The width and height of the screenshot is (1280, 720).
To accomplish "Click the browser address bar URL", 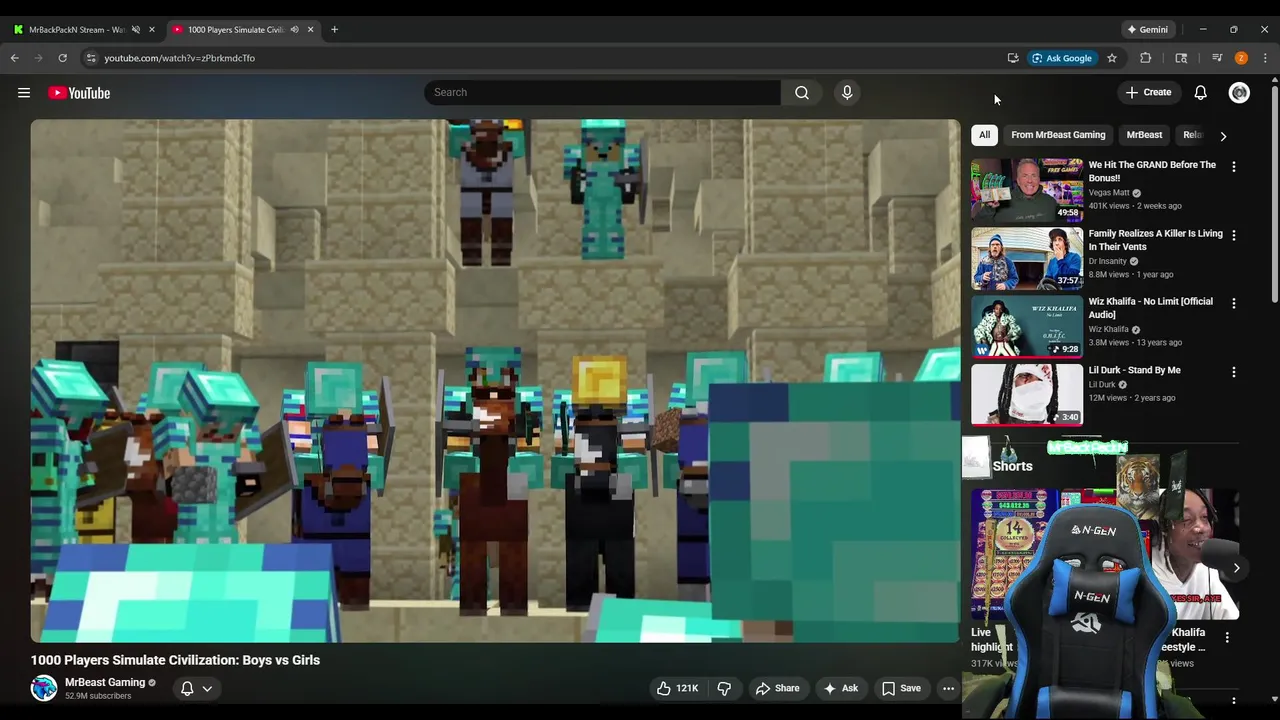I will coord(179,58).
